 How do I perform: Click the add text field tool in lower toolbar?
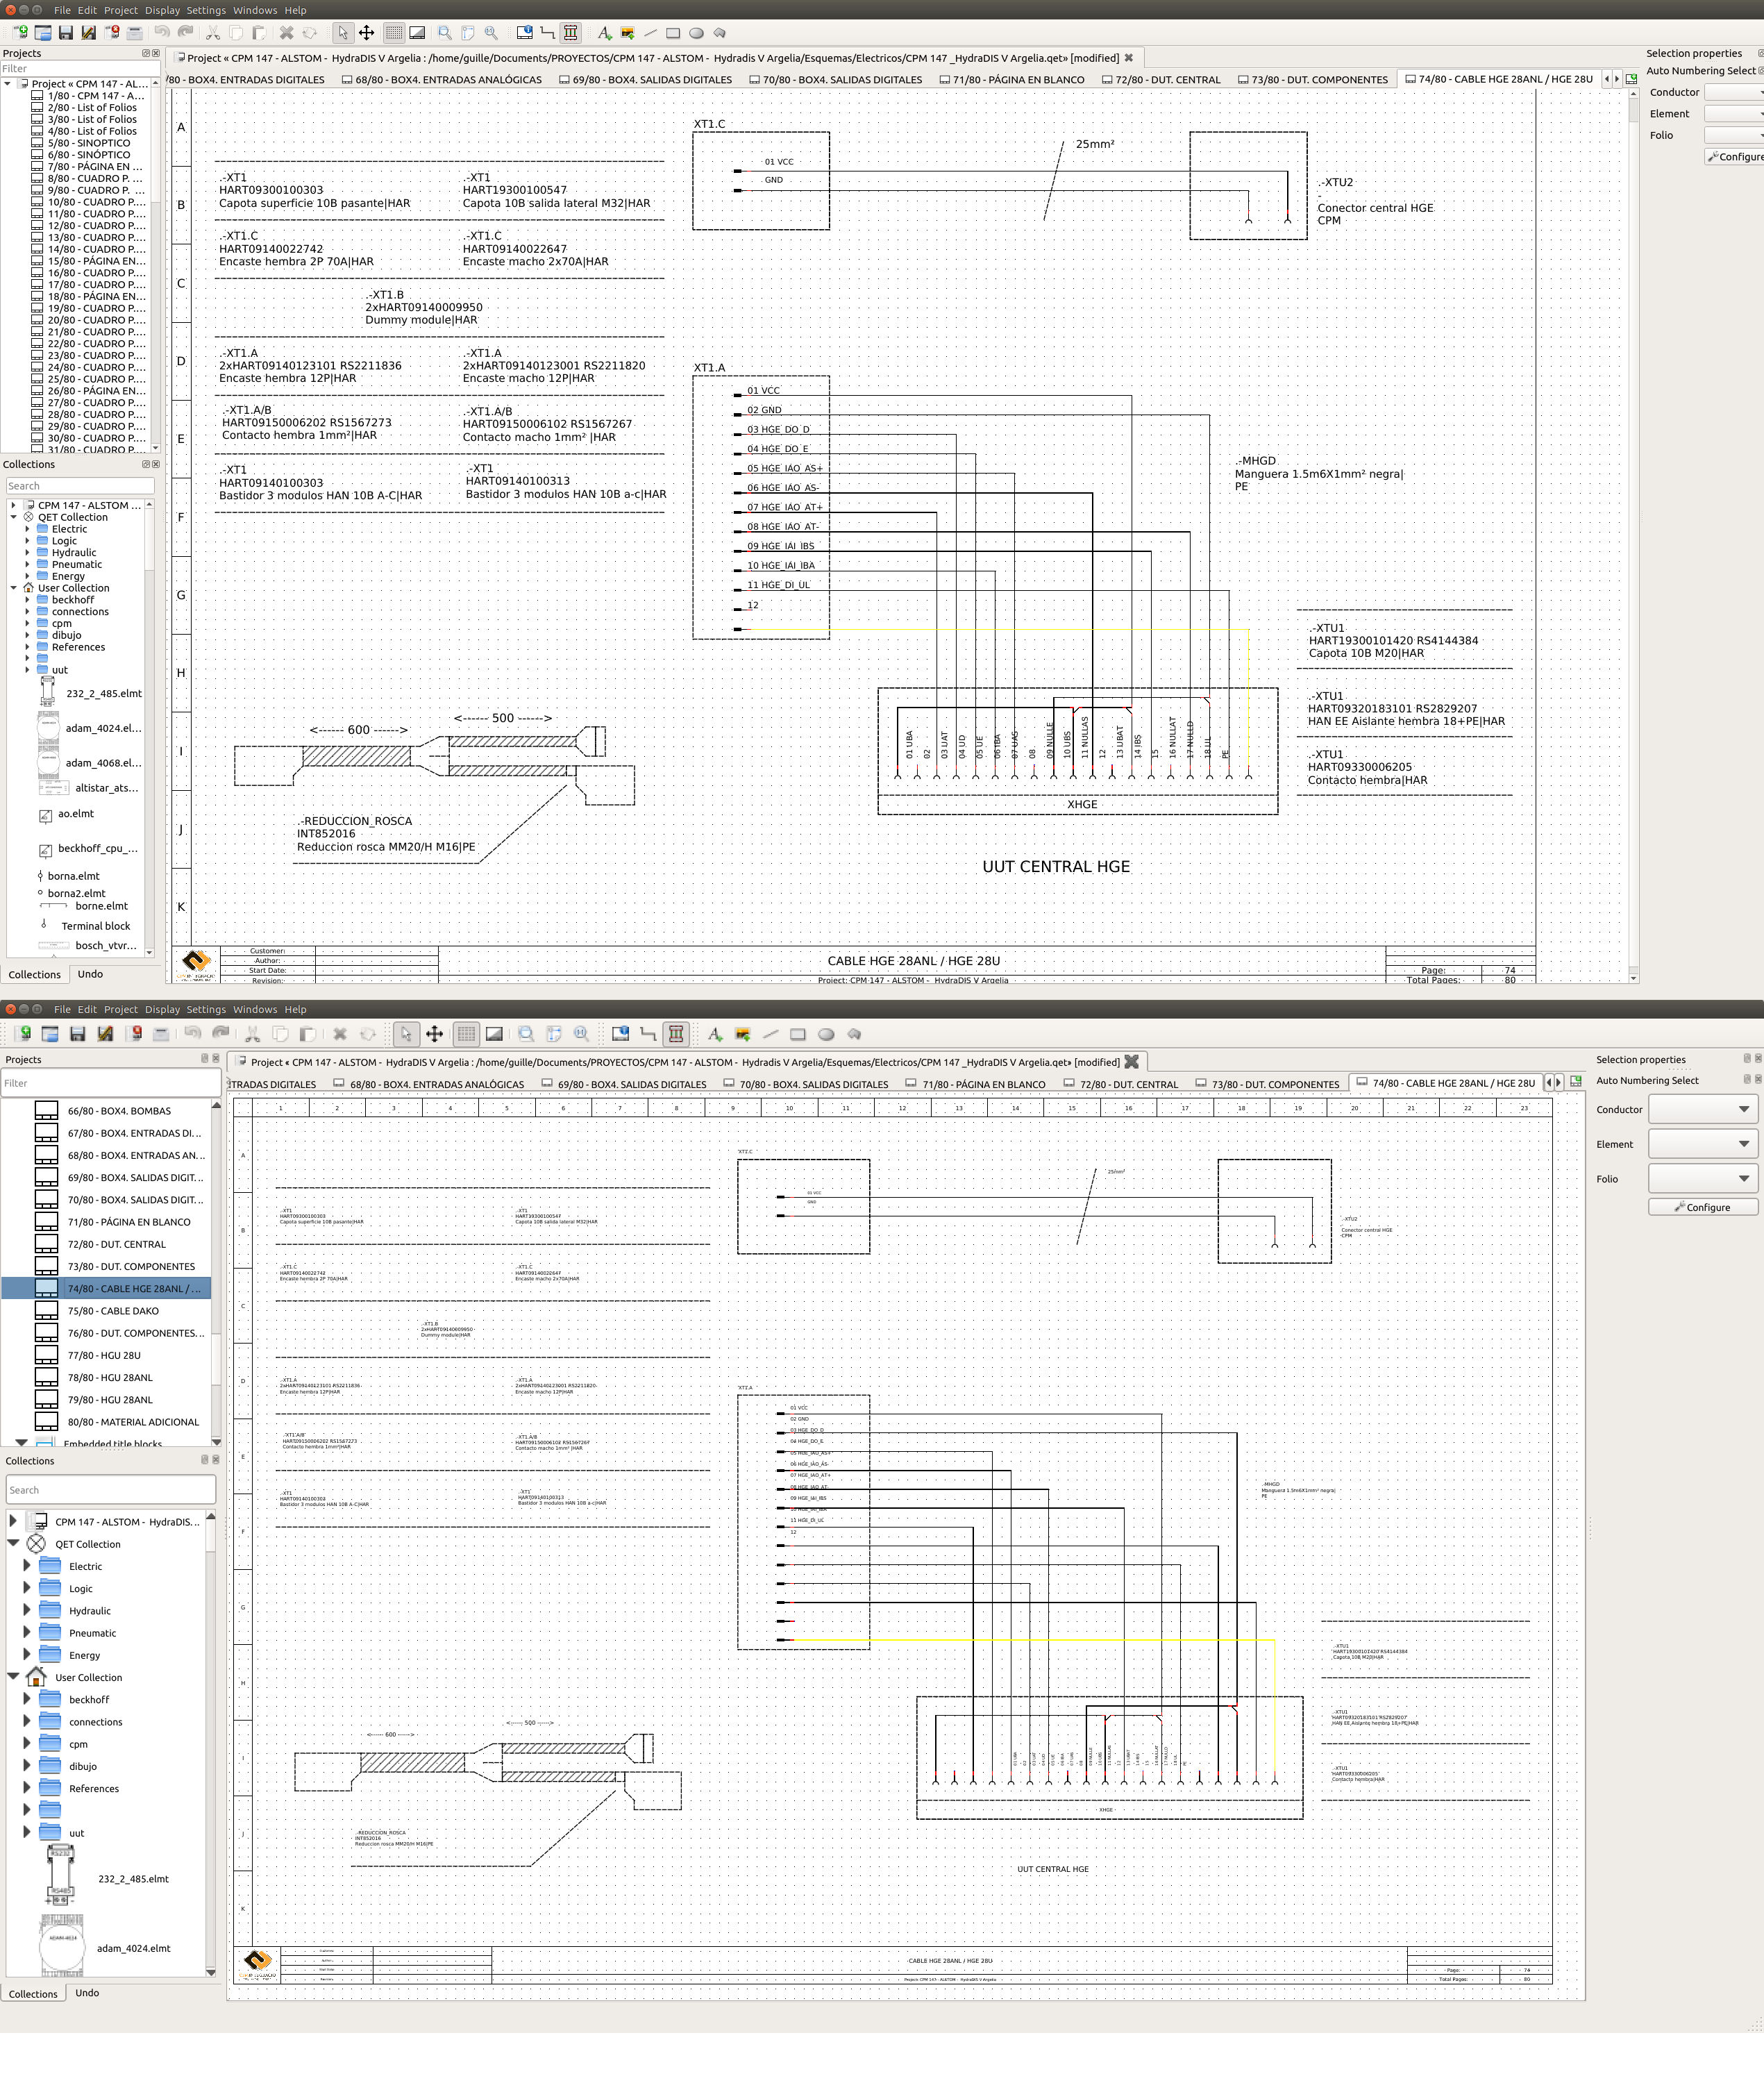pyautogui.click(x=714, y=1034)
